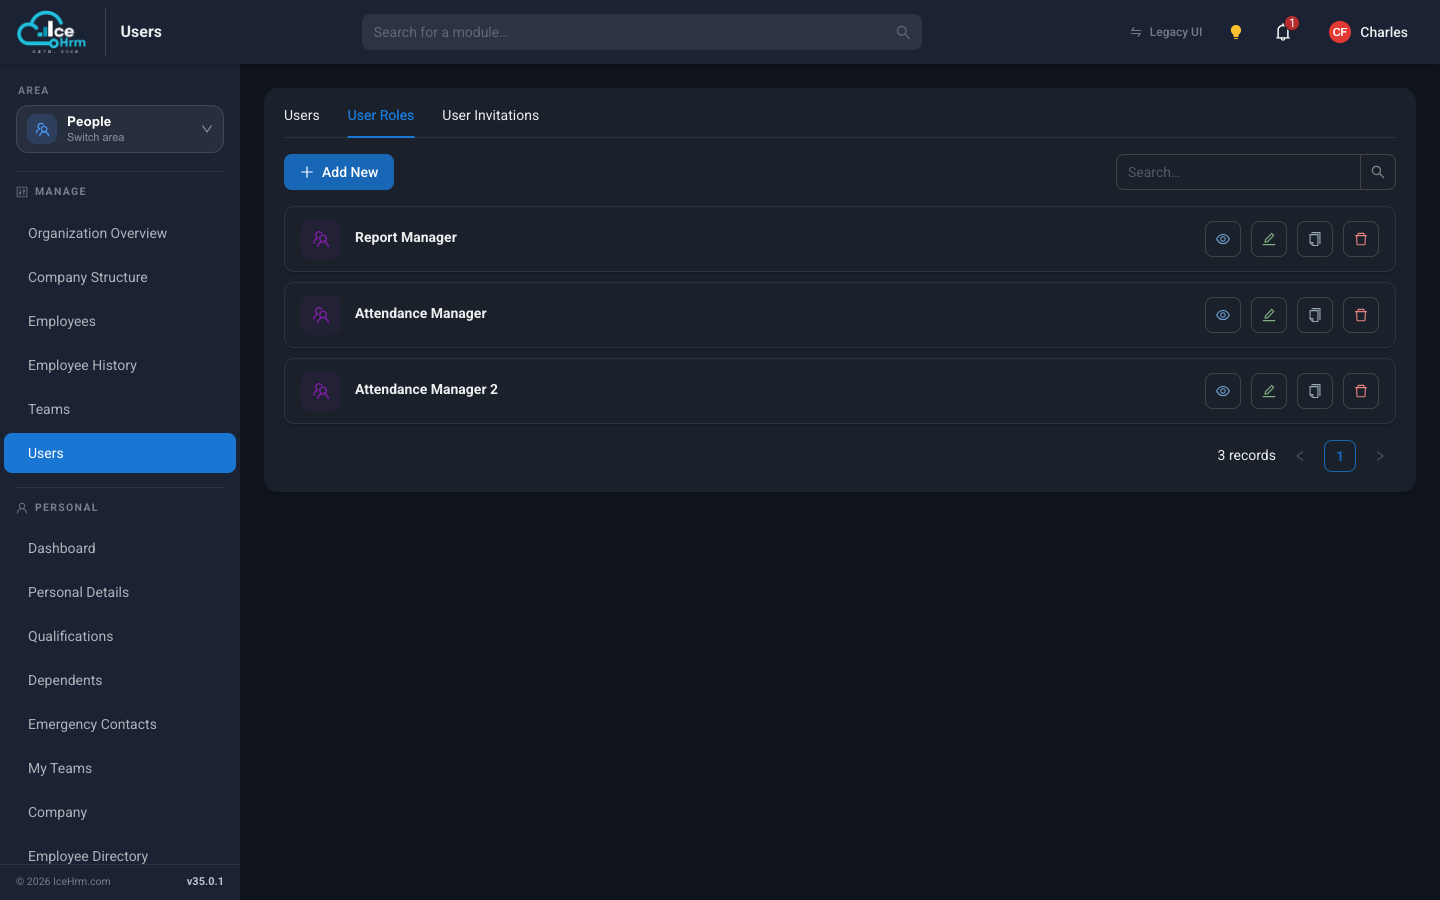The width and height of the screenshot is (1440, 900).
Task: Edit the Attendance Manager 2 role
Action: pyautogui.click(x=1269, y=391)
